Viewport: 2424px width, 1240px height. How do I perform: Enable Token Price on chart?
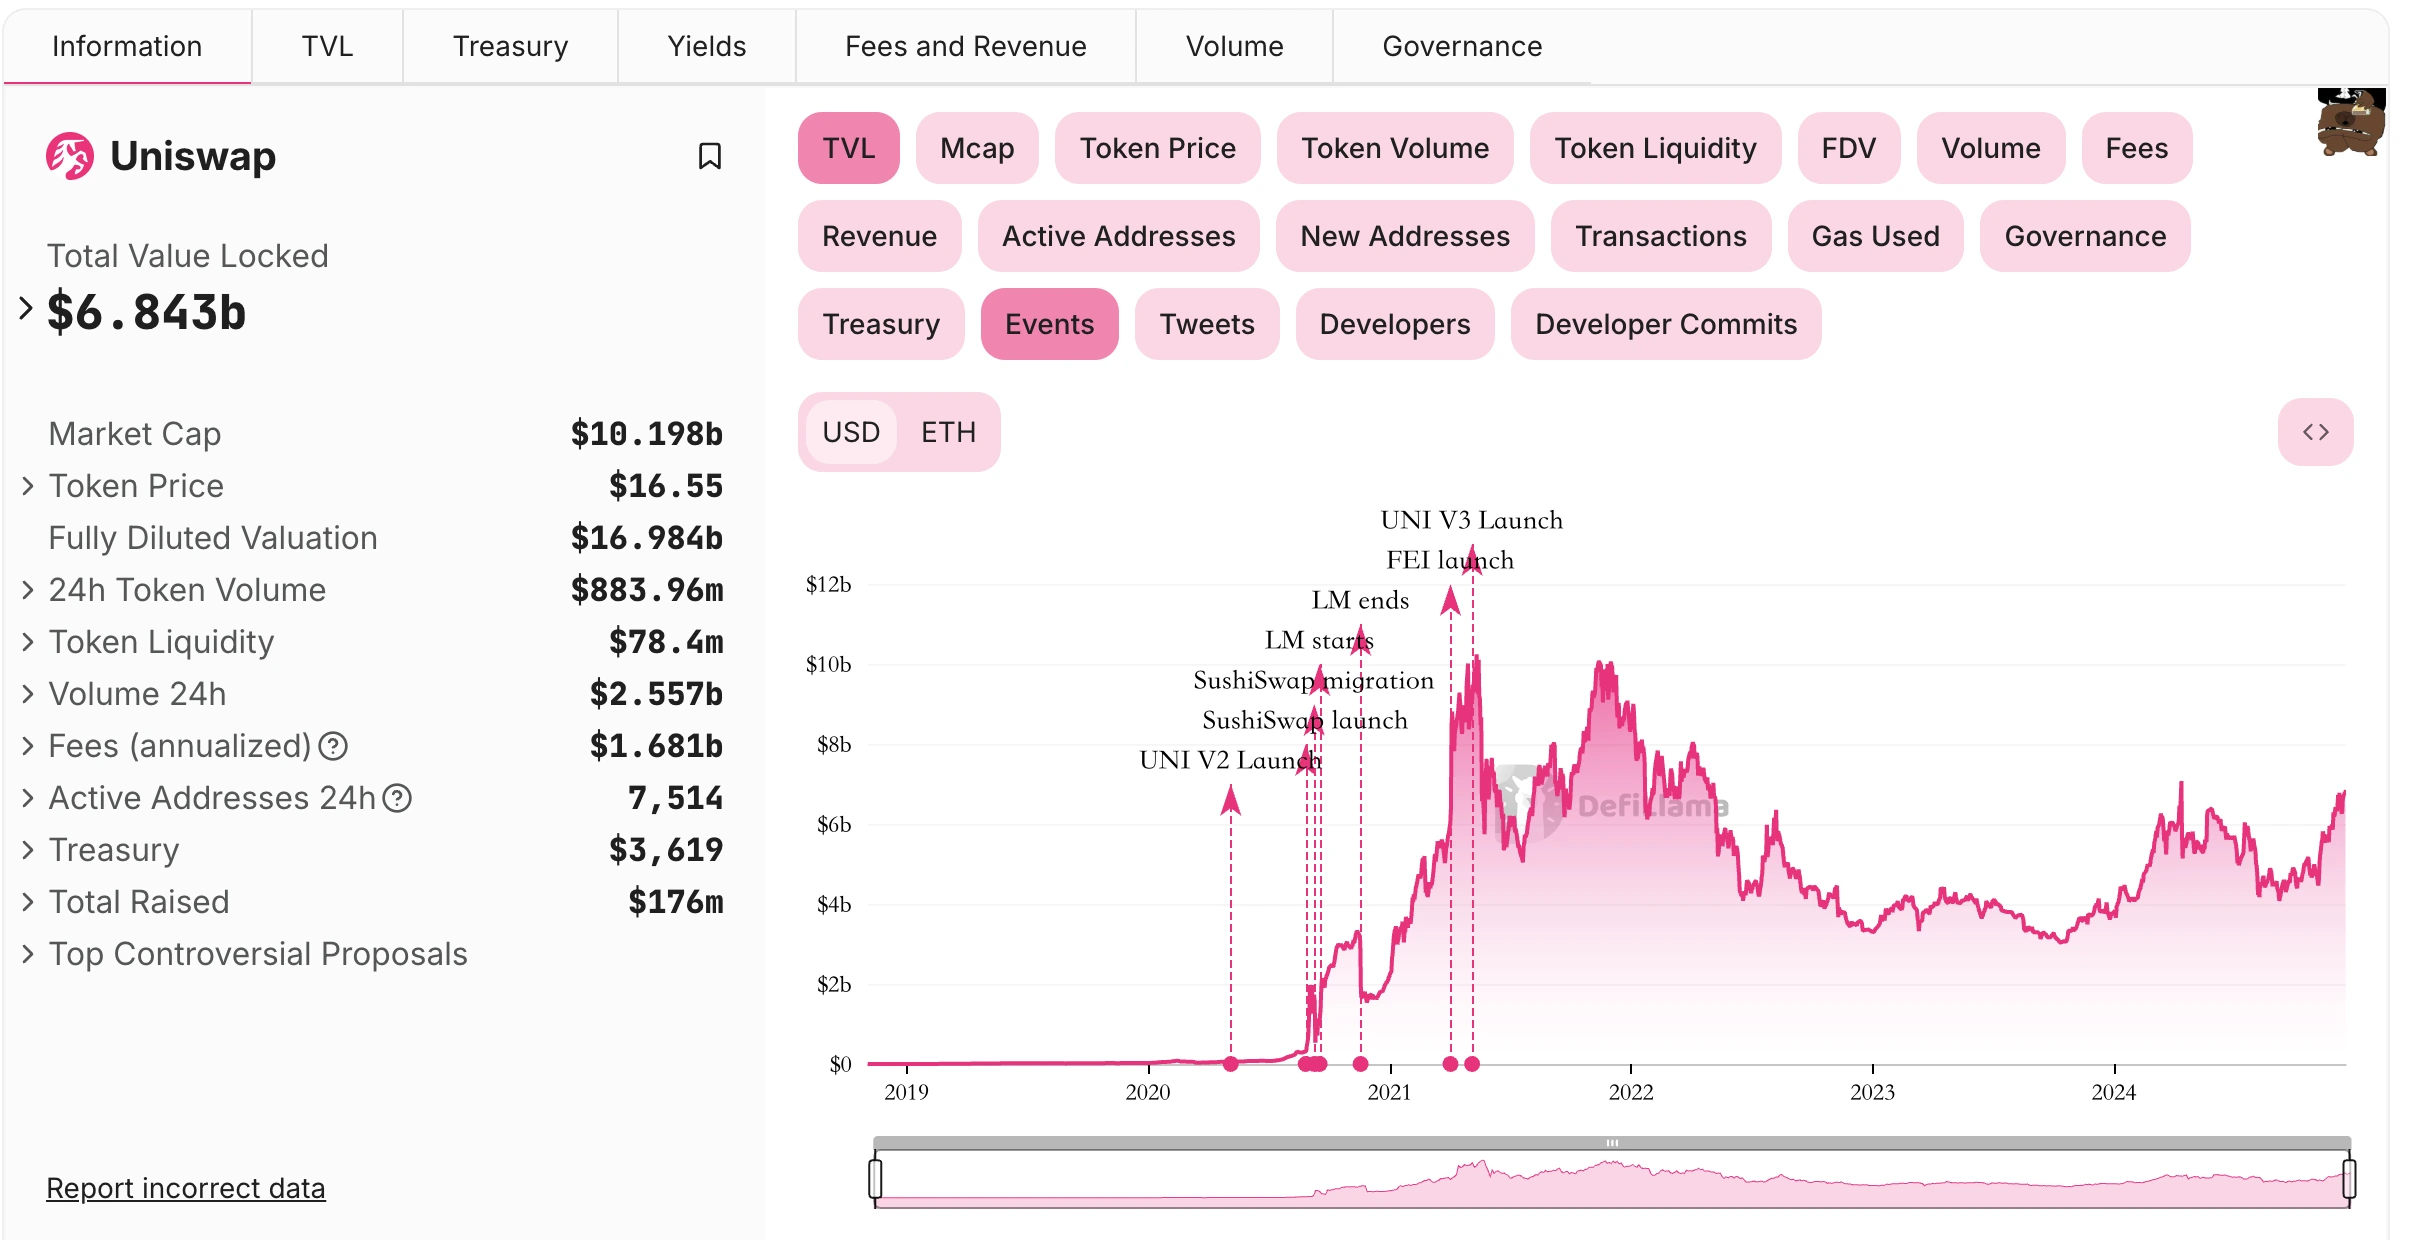coord(1157,148)
